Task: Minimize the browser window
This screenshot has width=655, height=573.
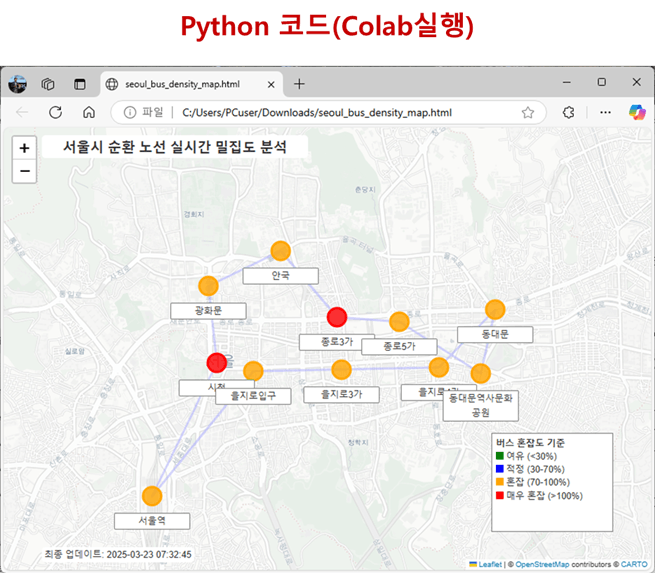Action: [x=566, y=82]
